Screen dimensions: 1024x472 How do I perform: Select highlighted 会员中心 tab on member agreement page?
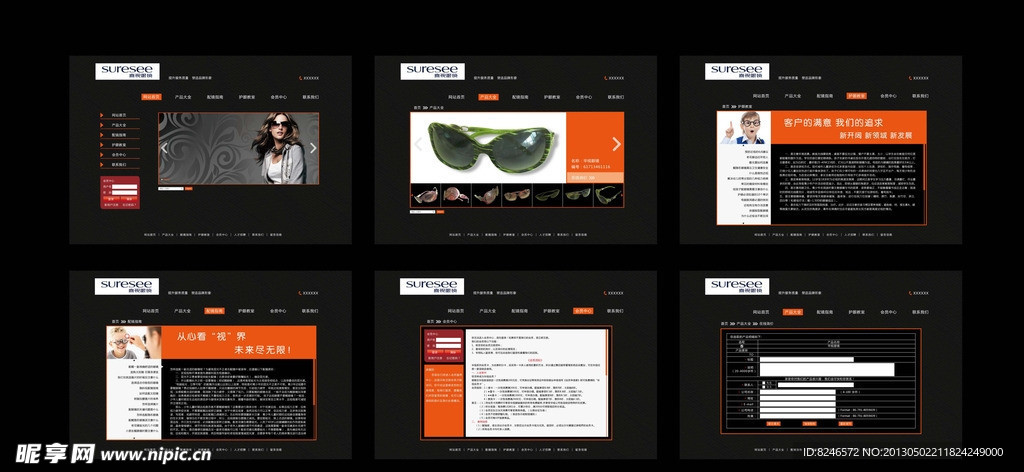(x=583, y=311)
